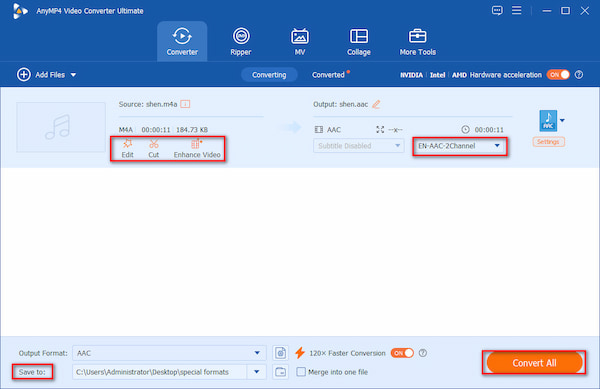
Task: Open output Settings button
Action: tap(548, 142)
